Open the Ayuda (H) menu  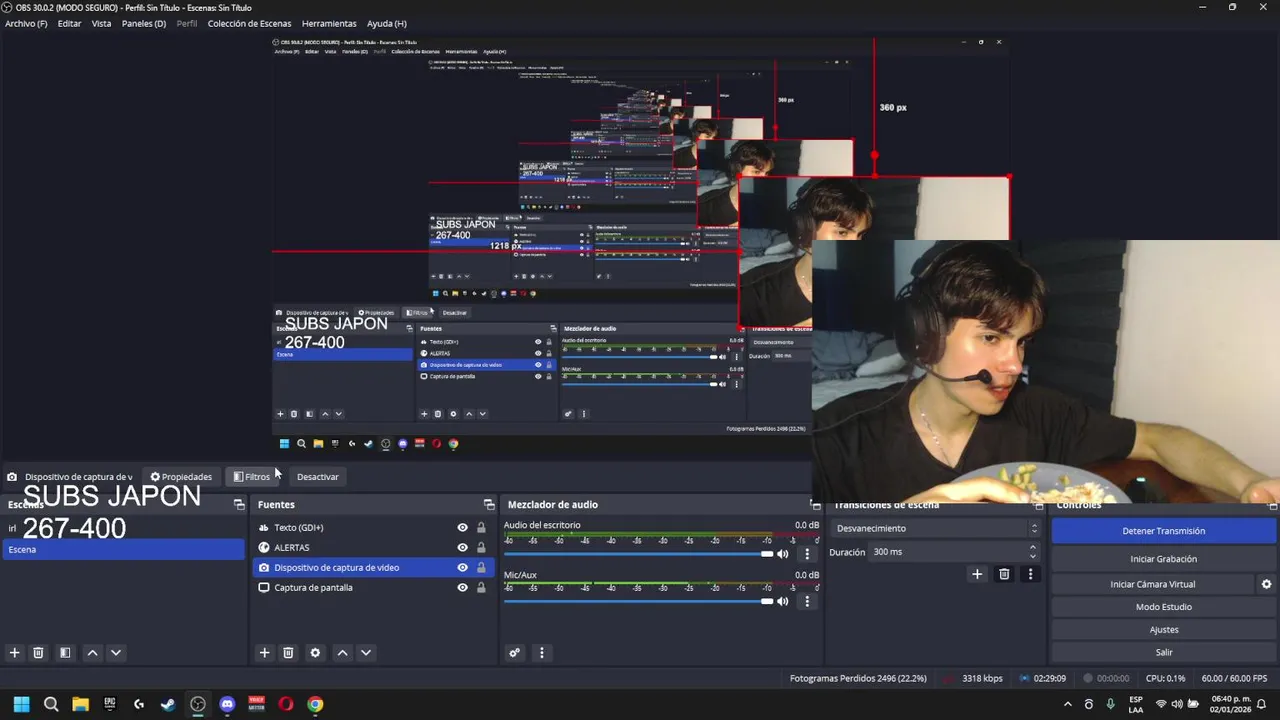click(386, 23)
